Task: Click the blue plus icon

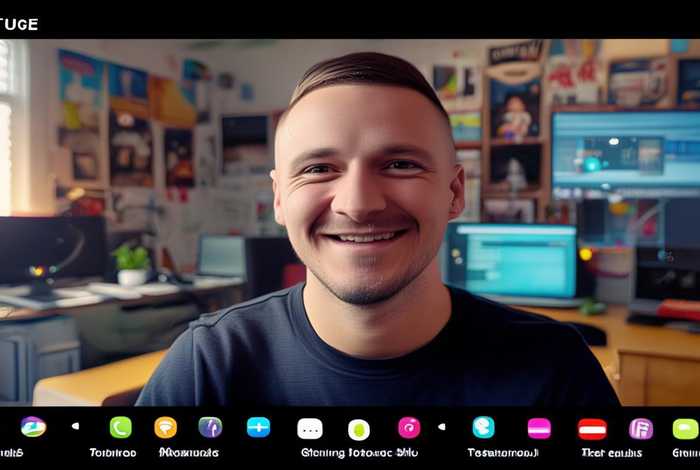Action: tap(259, 427)
